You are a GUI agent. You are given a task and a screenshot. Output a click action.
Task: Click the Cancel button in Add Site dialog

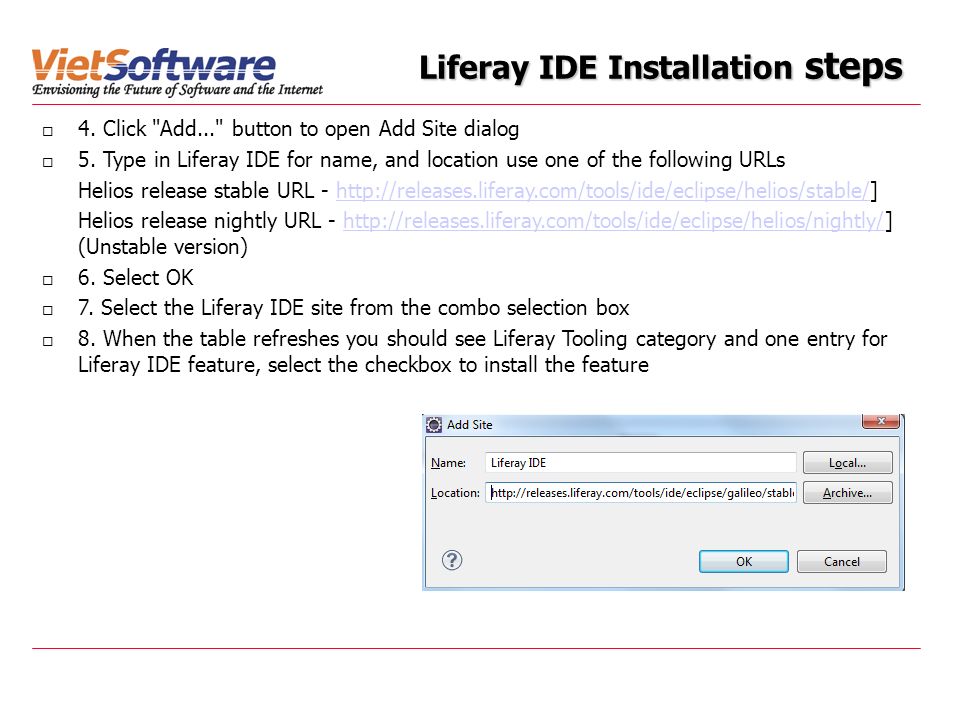pos(841,561)
